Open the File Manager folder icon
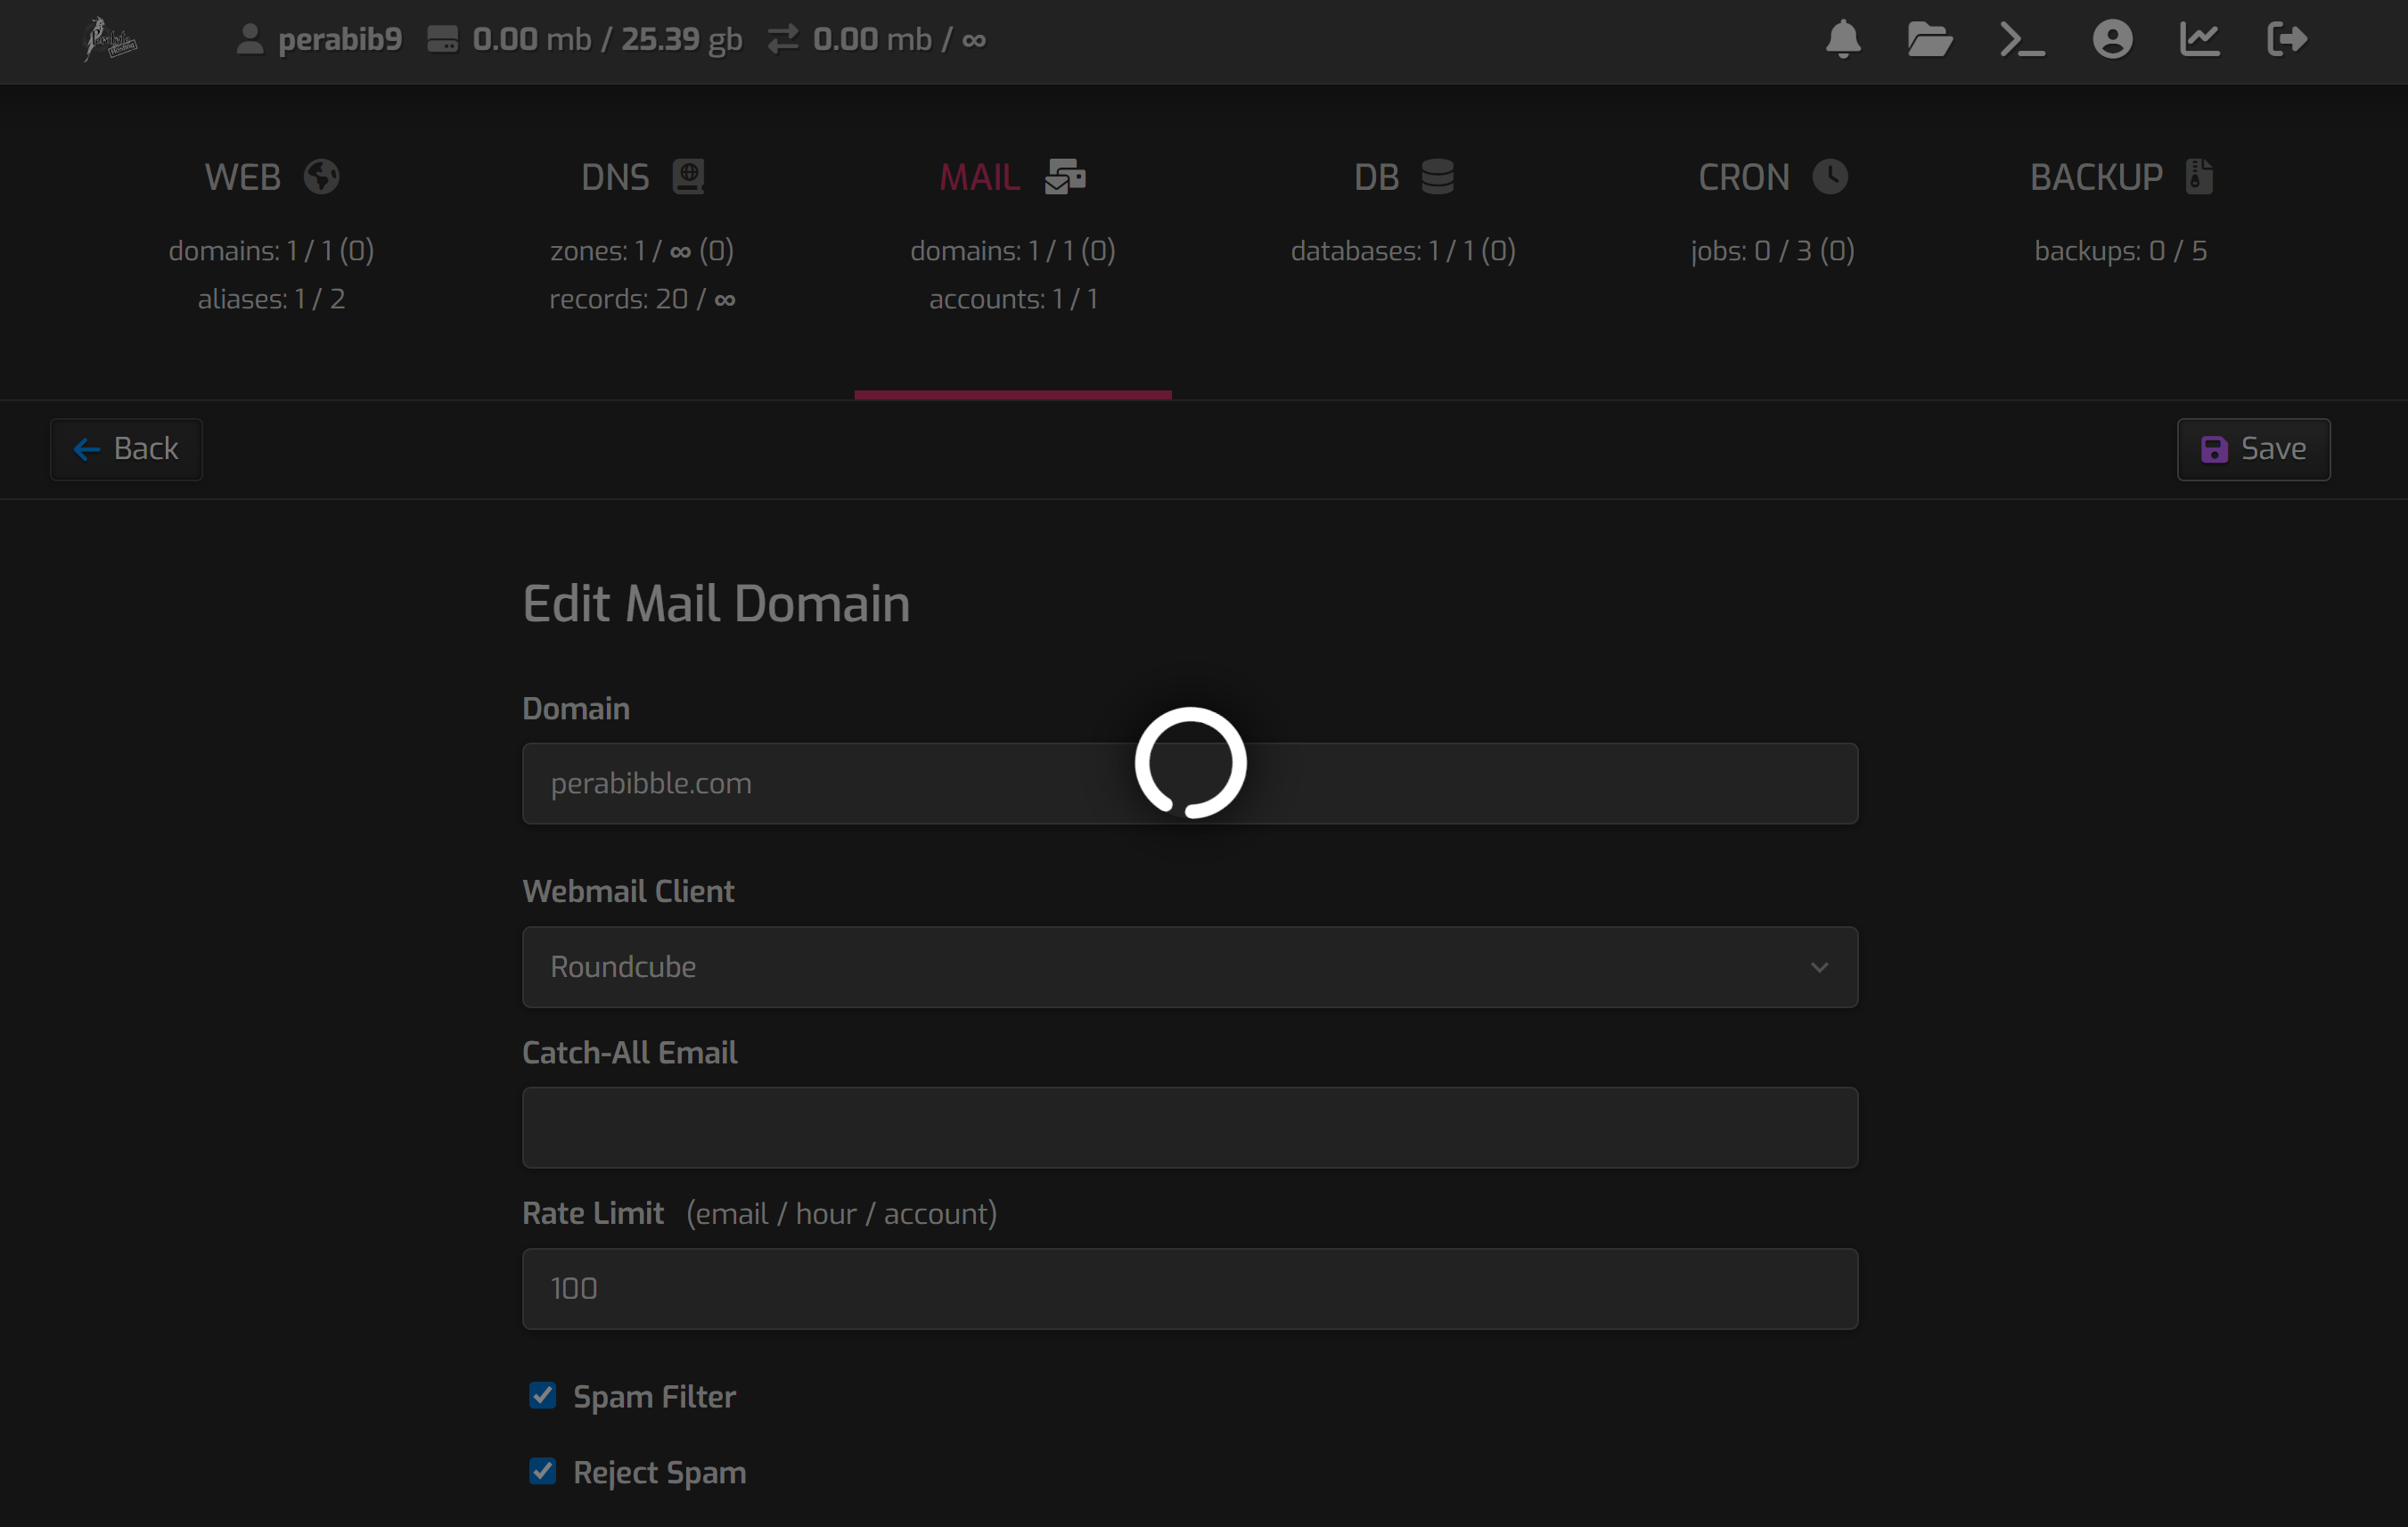2408x1527 pixels. pos(1929,40)
